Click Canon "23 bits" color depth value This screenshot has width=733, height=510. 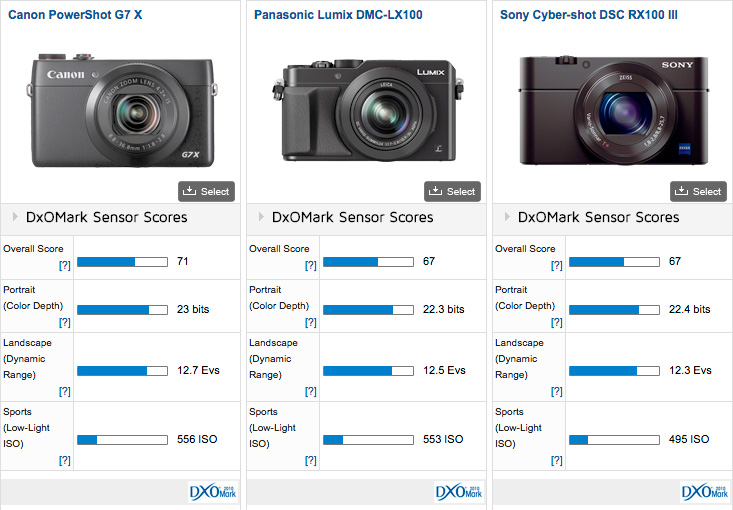click(x=193, y=309)
